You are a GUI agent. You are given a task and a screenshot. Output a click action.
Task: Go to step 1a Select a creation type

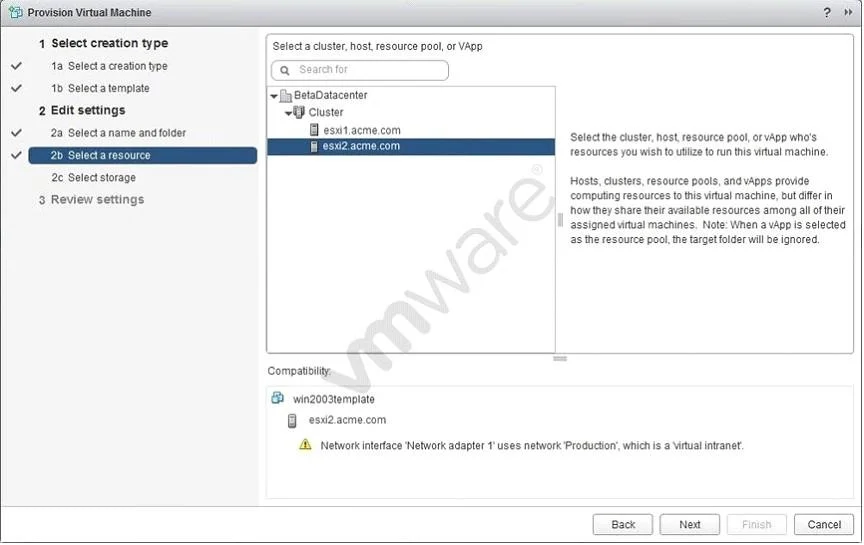tap(109, 66)
